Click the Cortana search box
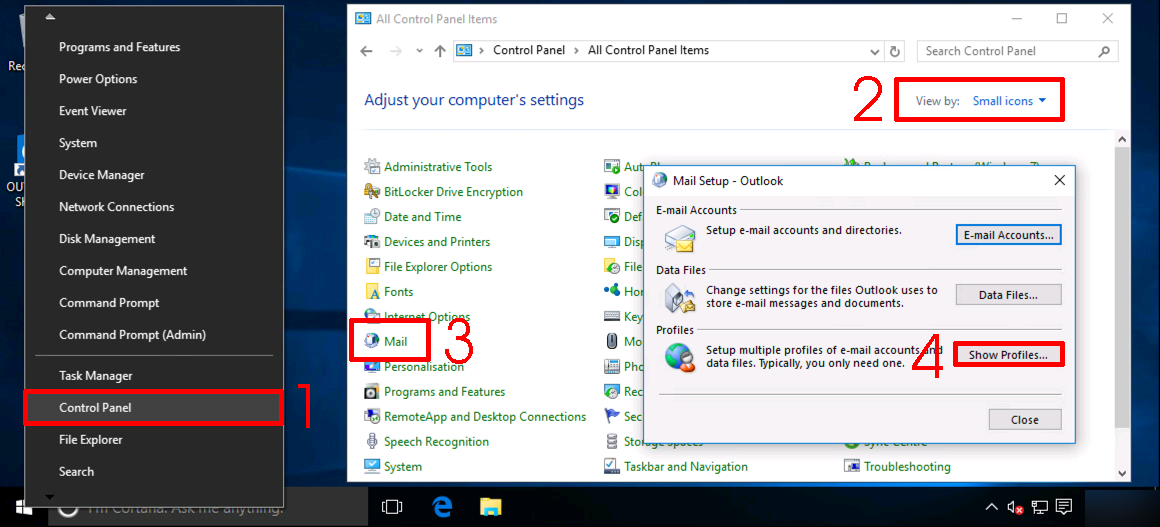The height and width of the screenshot is (527, 1160). tap(207, 508)
